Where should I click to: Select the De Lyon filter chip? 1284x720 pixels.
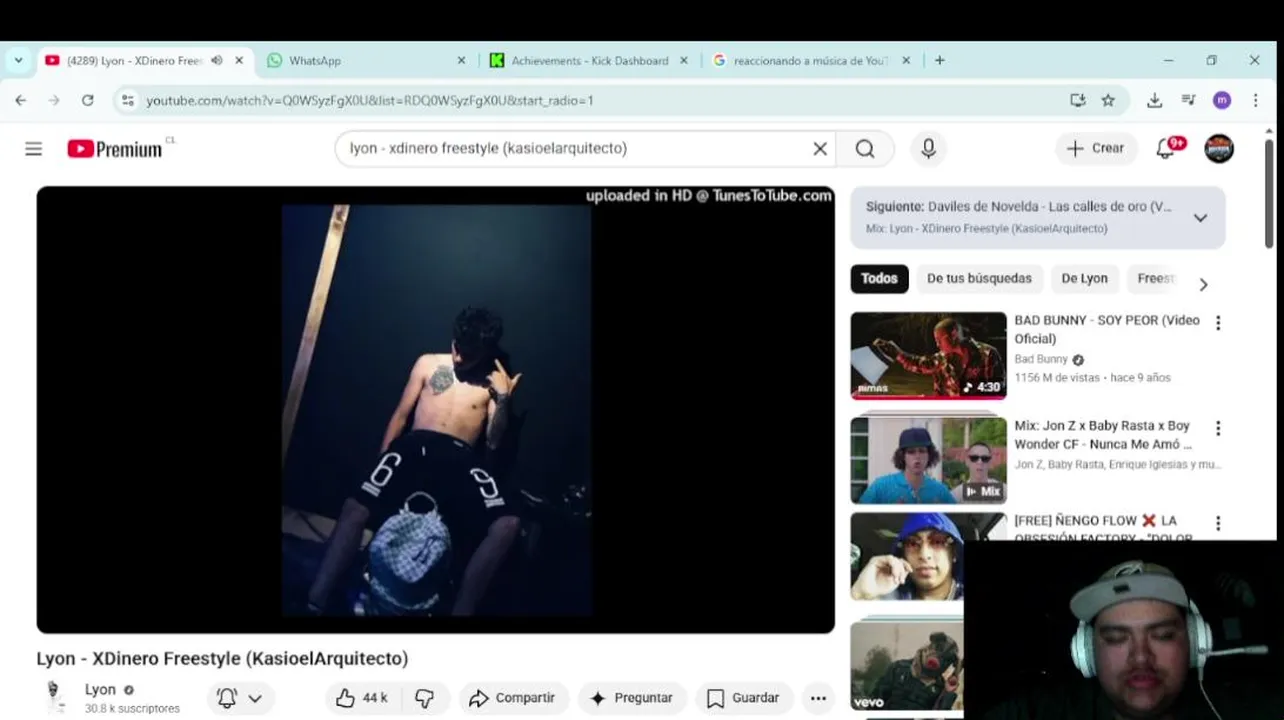(x=1084, y=278)
